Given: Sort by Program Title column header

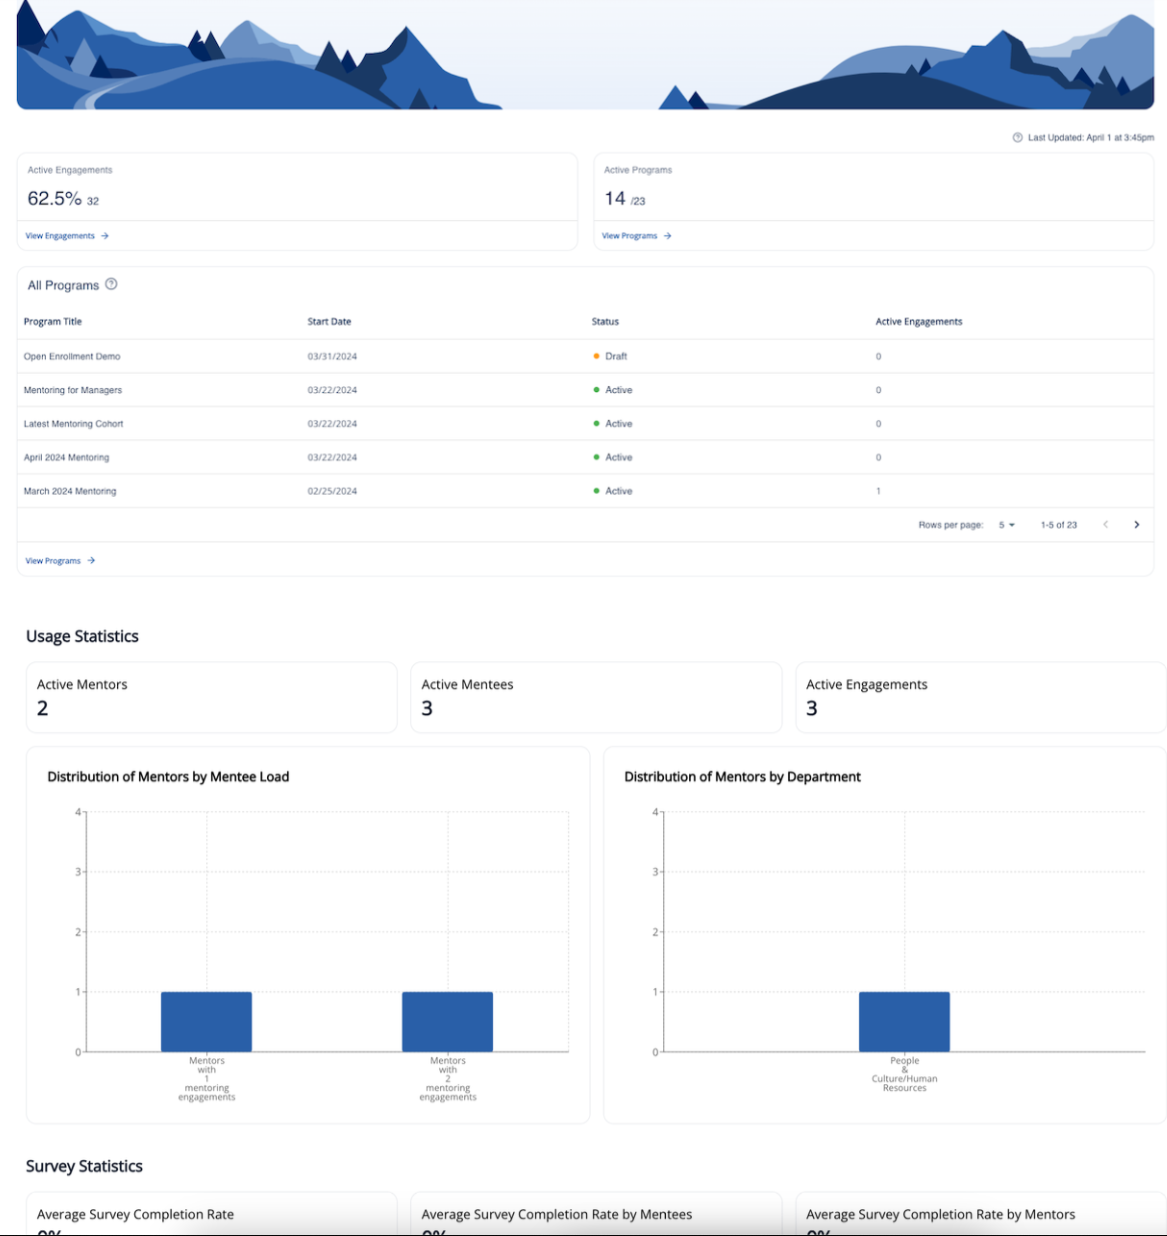Looking at the screenshot, I should tap(53, 322).
